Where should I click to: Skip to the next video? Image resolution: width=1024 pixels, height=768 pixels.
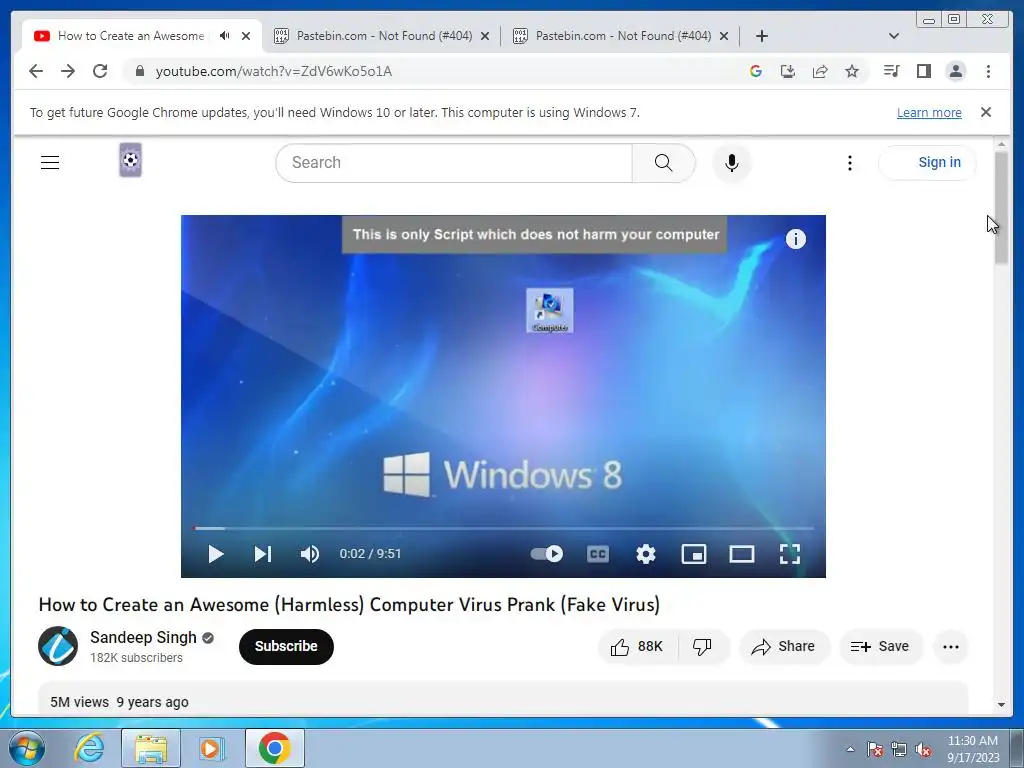click(263, 554)
